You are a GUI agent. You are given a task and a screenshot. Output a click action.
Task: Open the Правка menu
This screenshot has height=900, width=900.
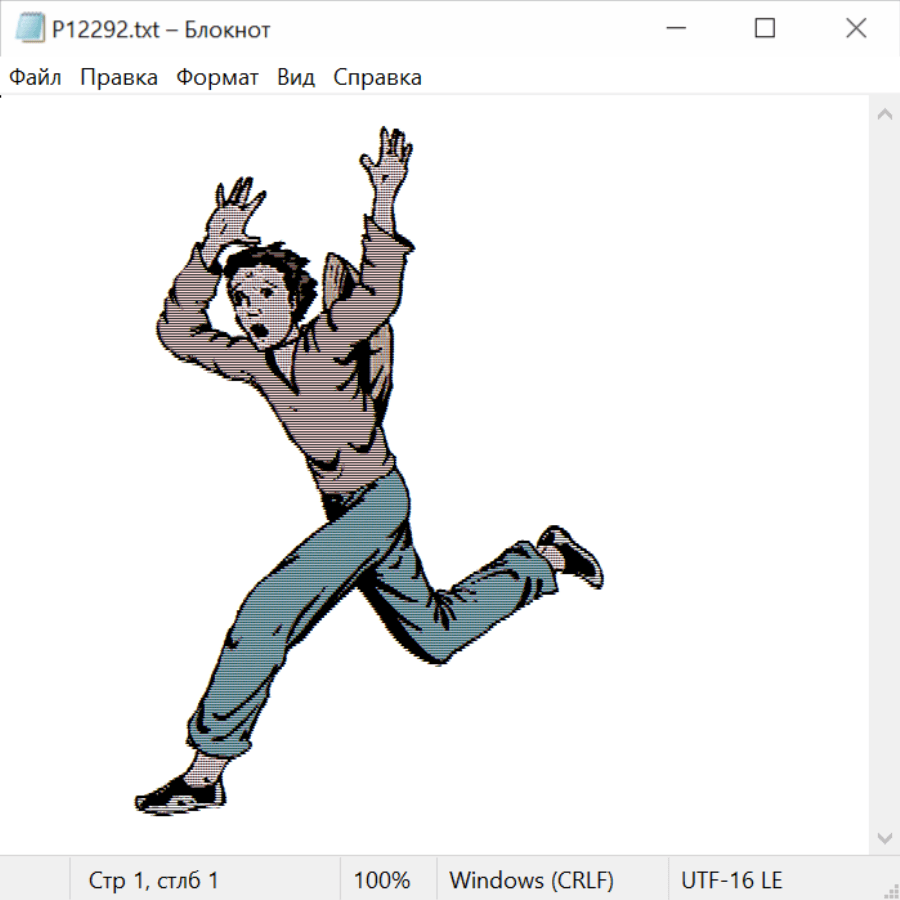click(x=119, y=78)
